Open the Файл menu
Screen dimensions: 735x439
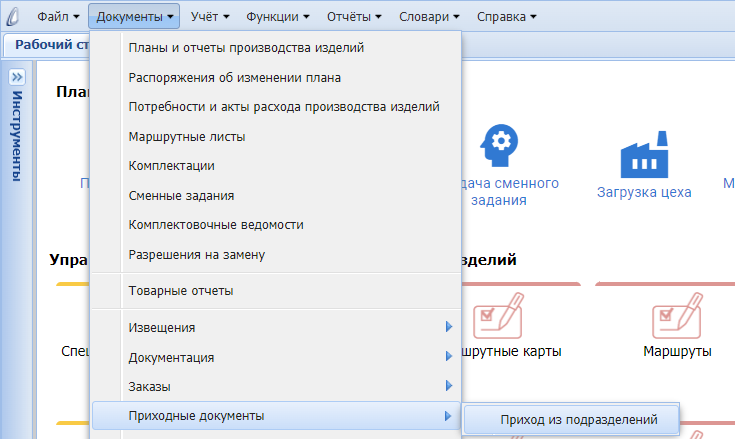(59, 17)
